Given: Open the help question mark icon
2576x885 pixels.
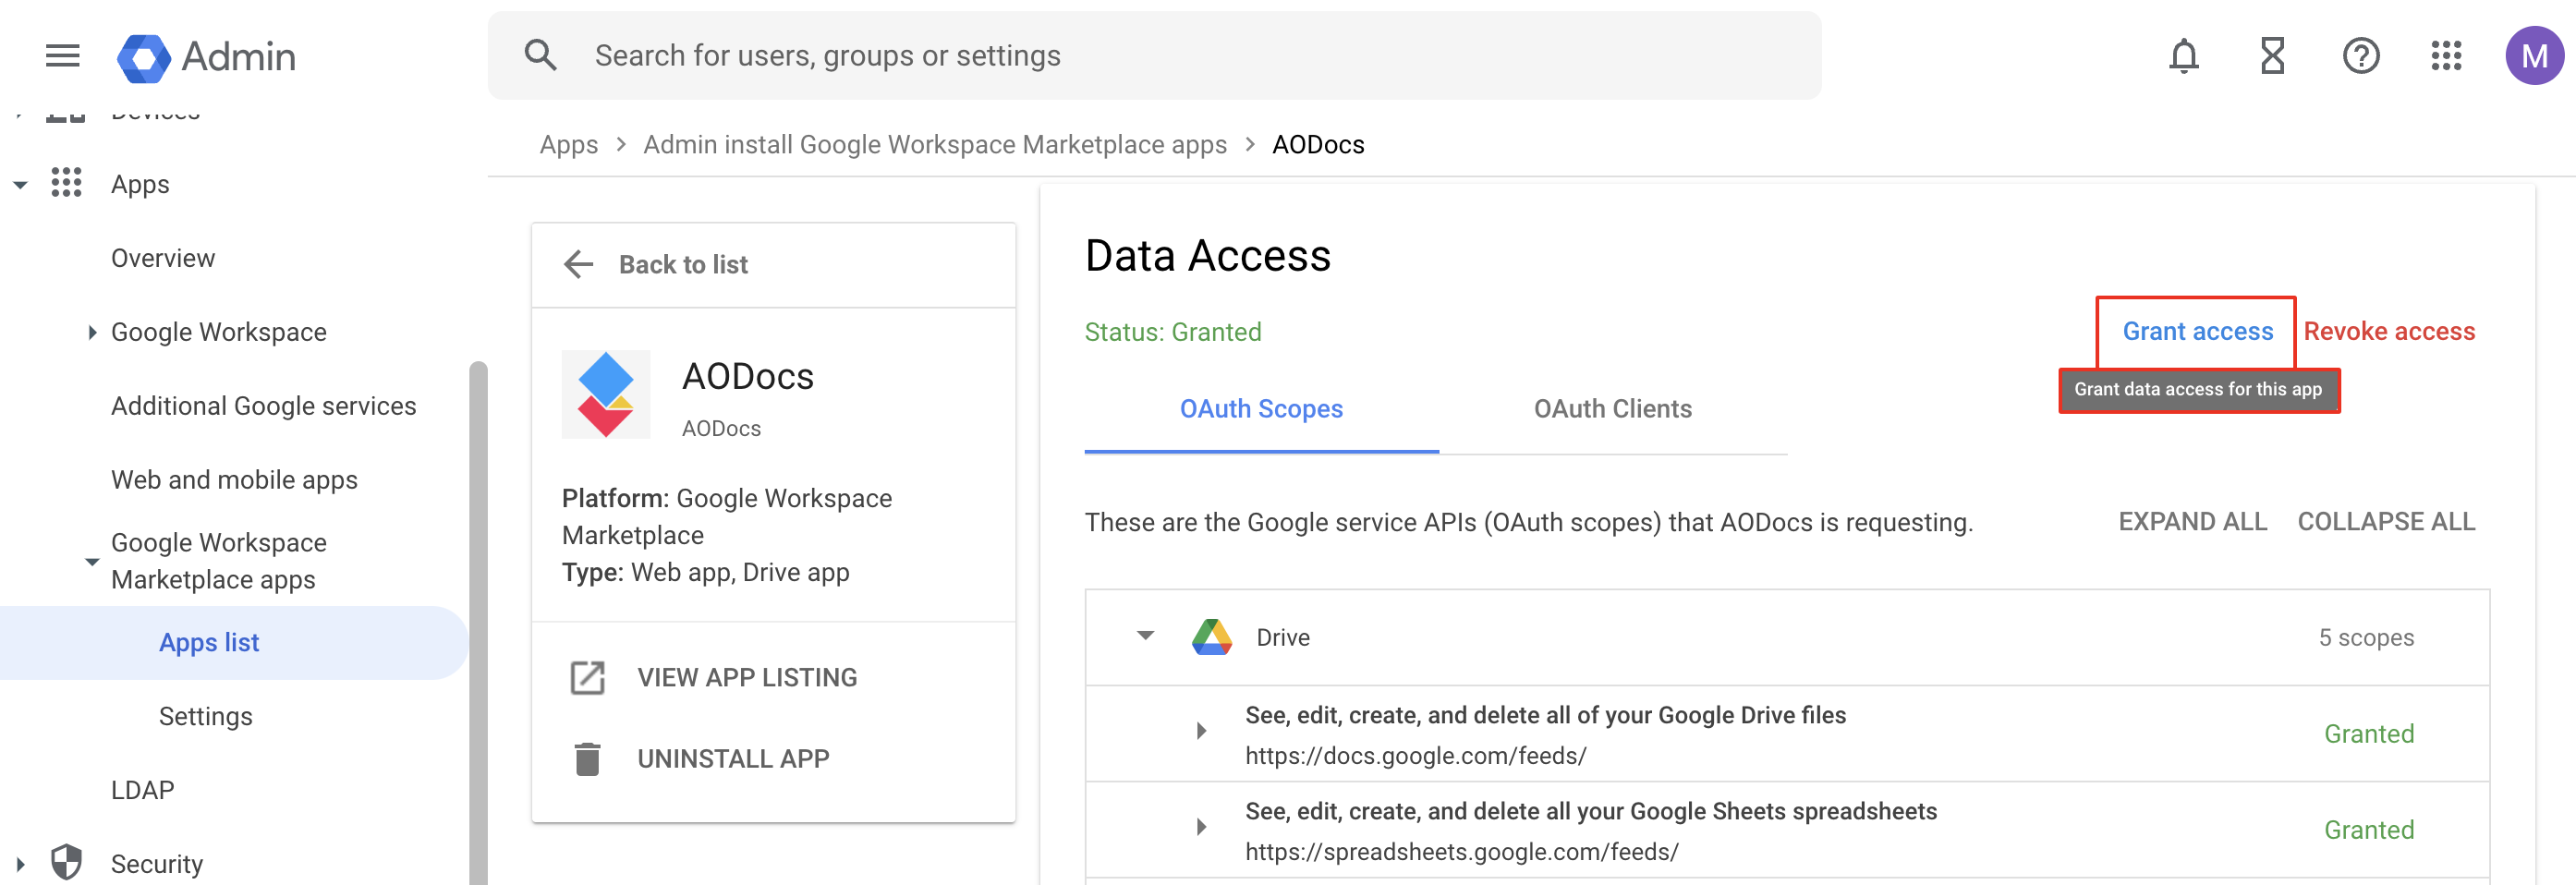Looking at the screenshot, I should [x=2360, y=56].
